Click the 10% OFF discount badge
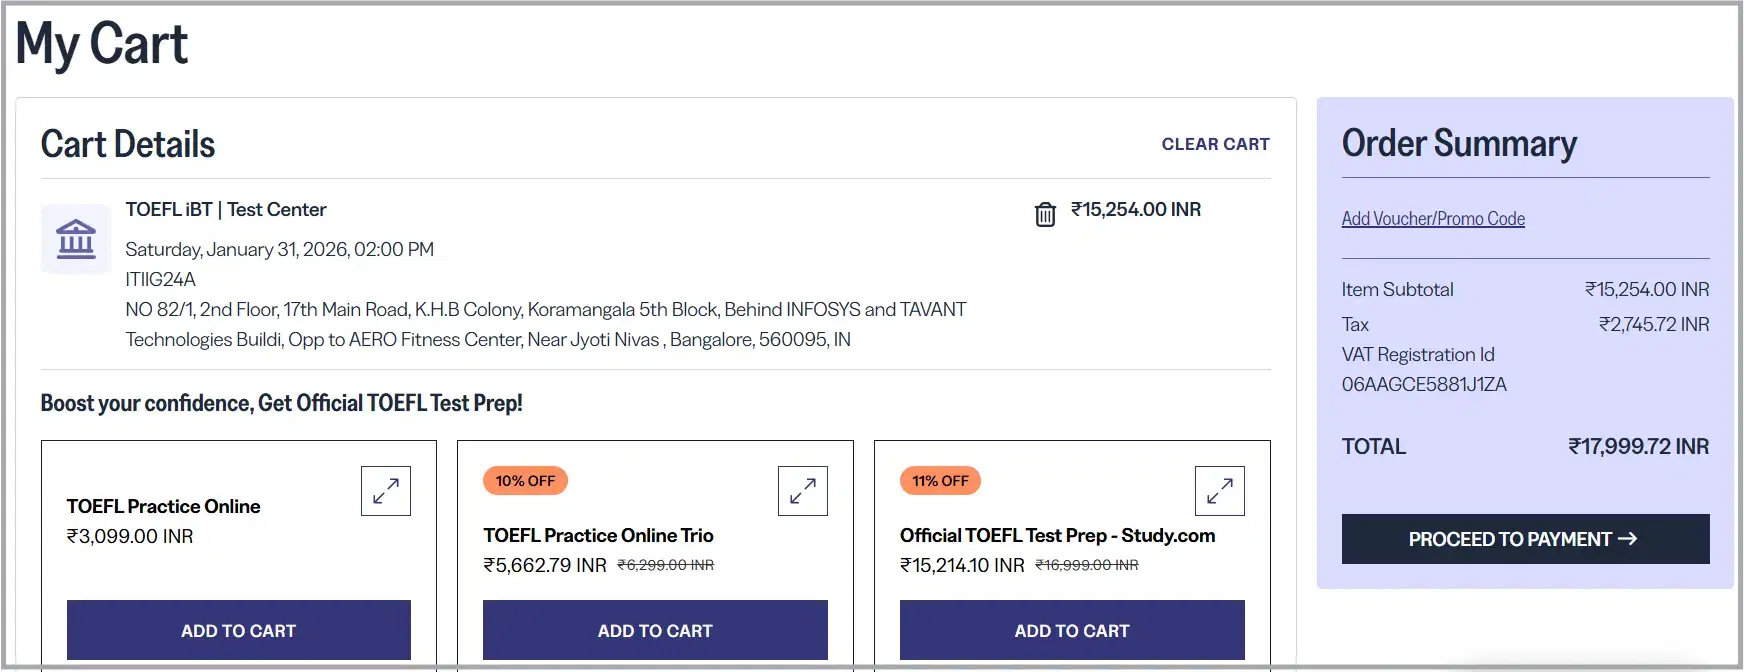Image resolution: width=1744 pixels, height=672 pixels. click(525, 481)
